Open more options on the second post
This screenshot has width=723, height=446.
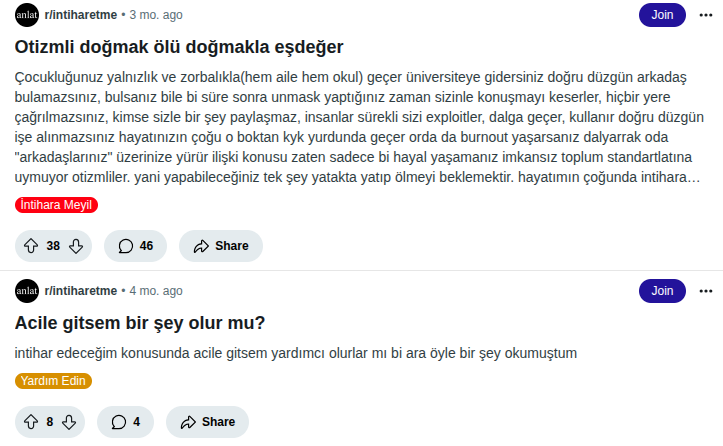tap(705, 290)
